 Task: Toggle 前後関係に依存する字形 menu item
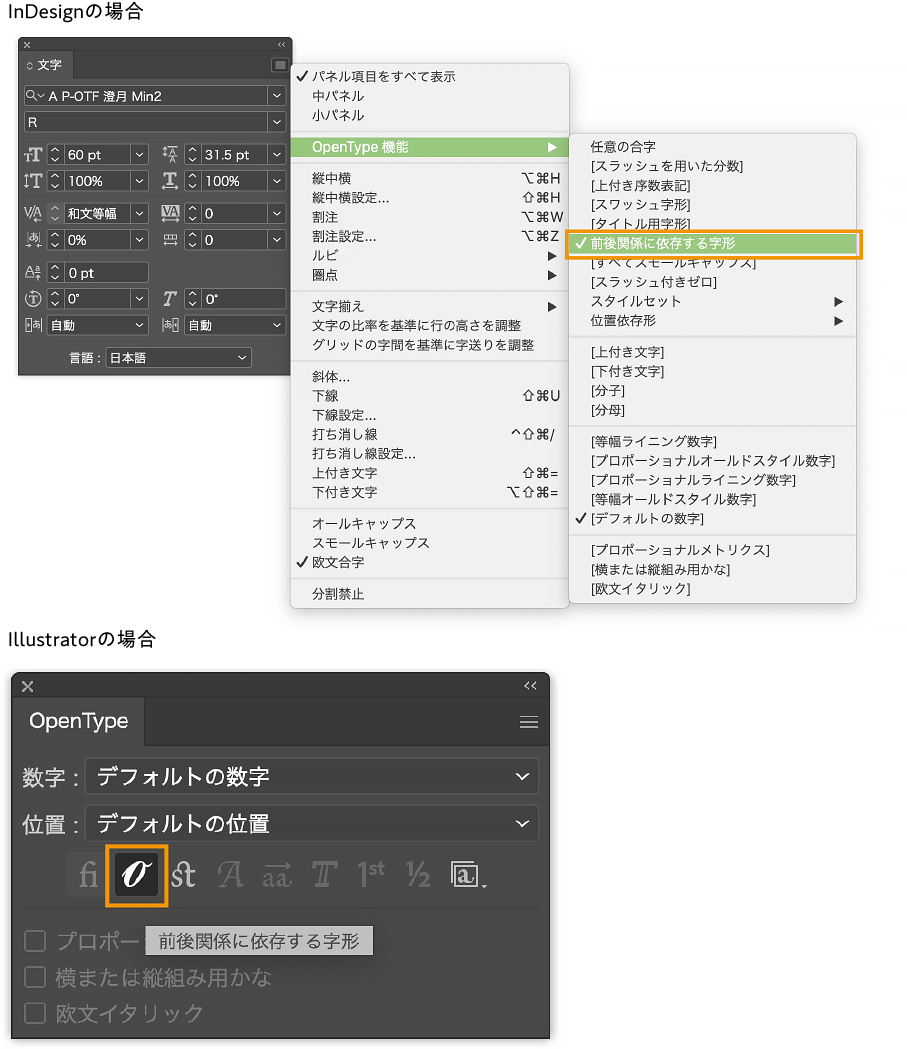tap(713, 244)
